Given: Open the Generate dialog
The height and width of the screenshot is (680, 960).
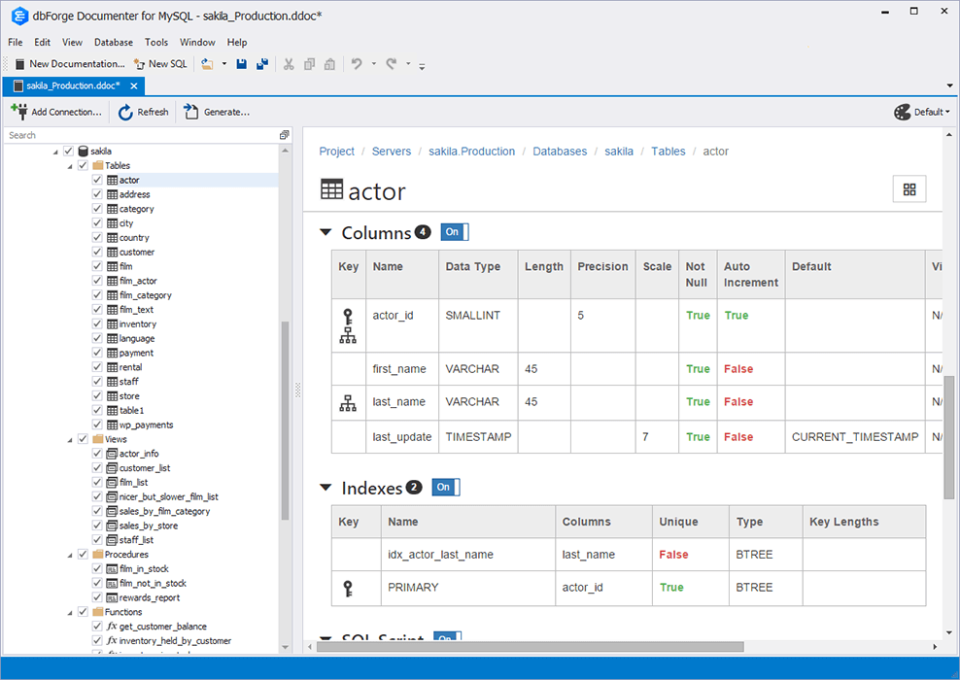Looking at the screenshot, I should pos(216,112).
